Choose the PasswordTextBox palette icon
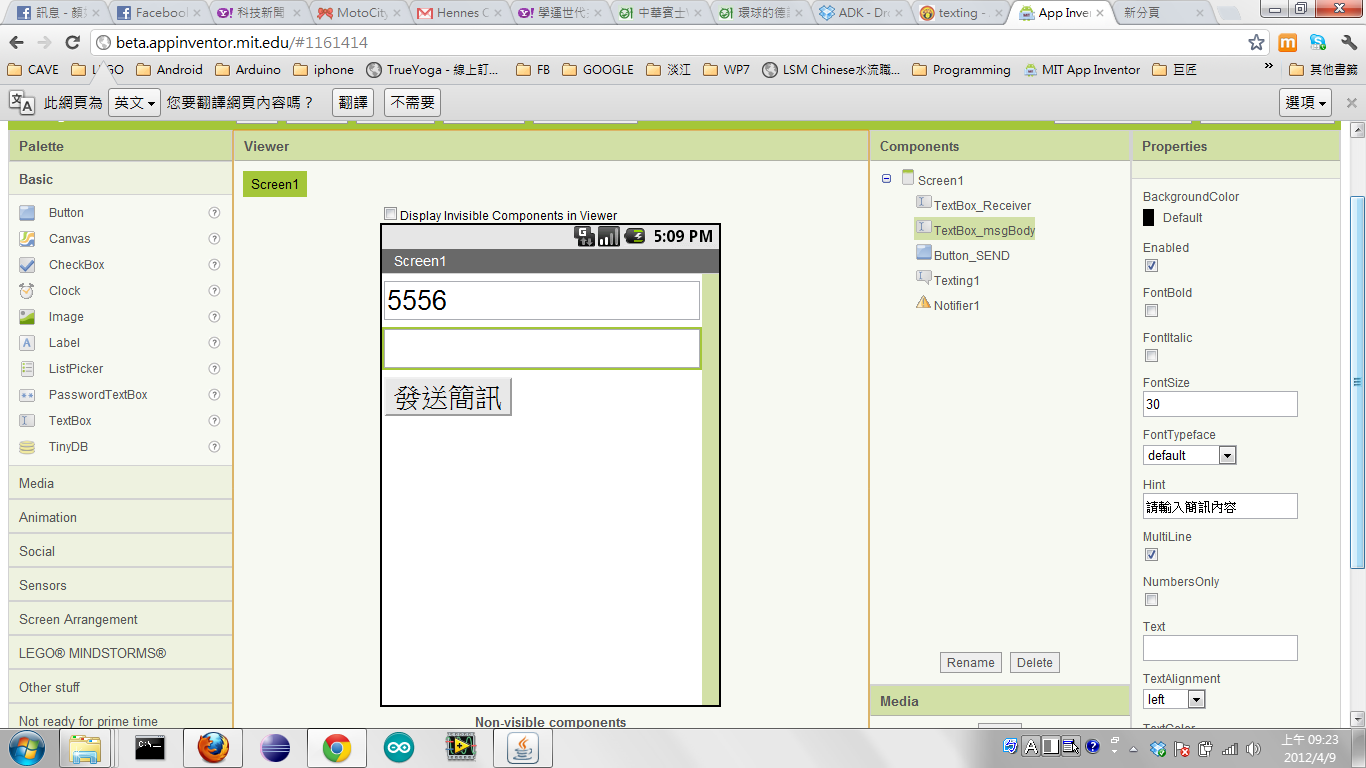Screen dimensions: 1366x768 (x=27, y=395)
